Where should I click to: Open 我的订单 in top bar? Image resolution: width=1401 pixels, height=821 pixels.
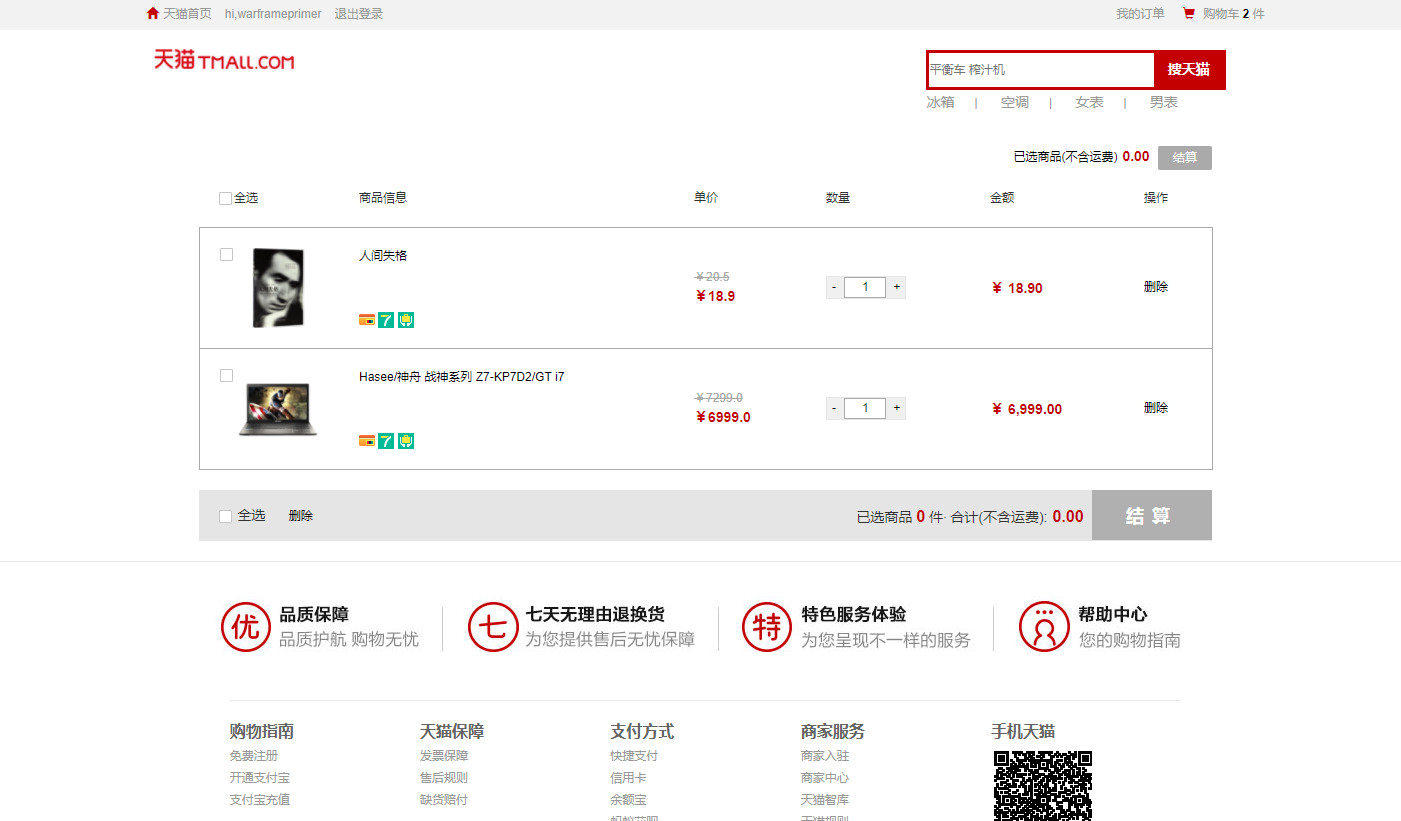pos(1141,14)
